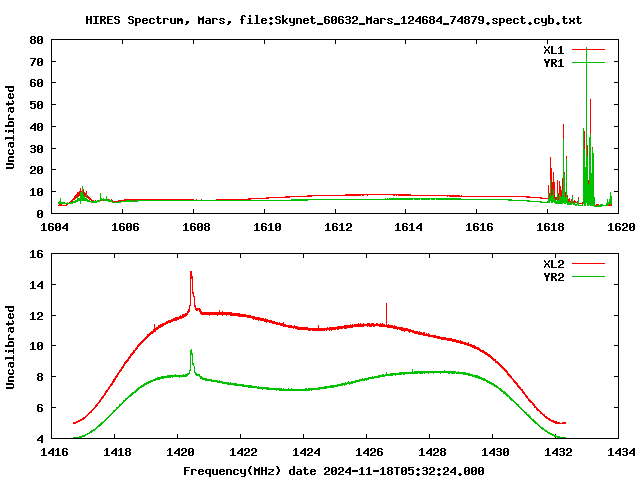Click the 60 y-axis tick label
Viewport: 640px width, 480px height.
36,83
